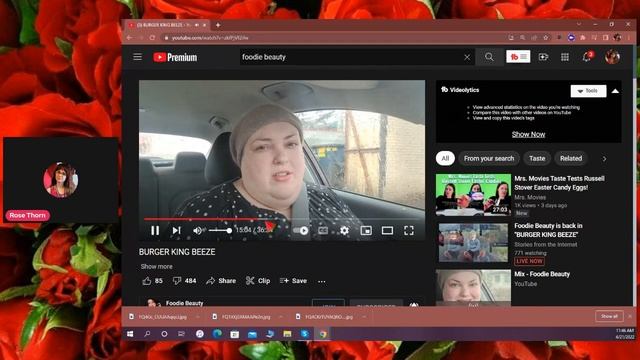Skip to the next video
The width and height of the screenshot is (640, 360).
click(x=176, y=231)
